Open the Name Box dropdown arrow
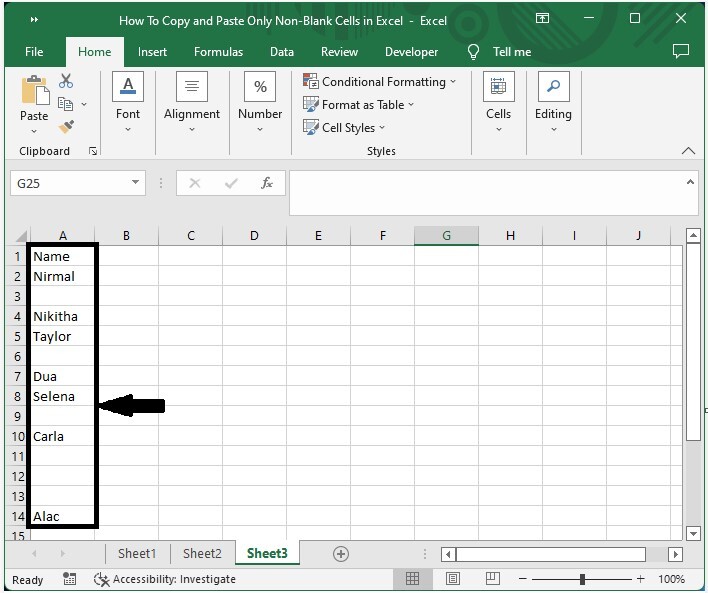708x593 pixels. (136, 183)
